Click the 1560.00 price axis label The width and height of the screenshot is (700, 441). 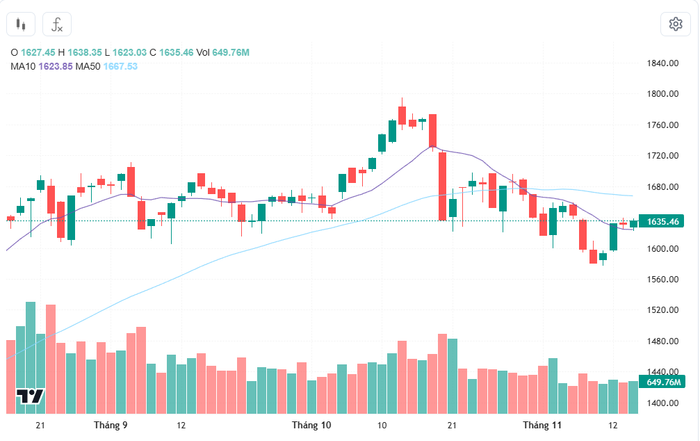[x=663, y=280]
